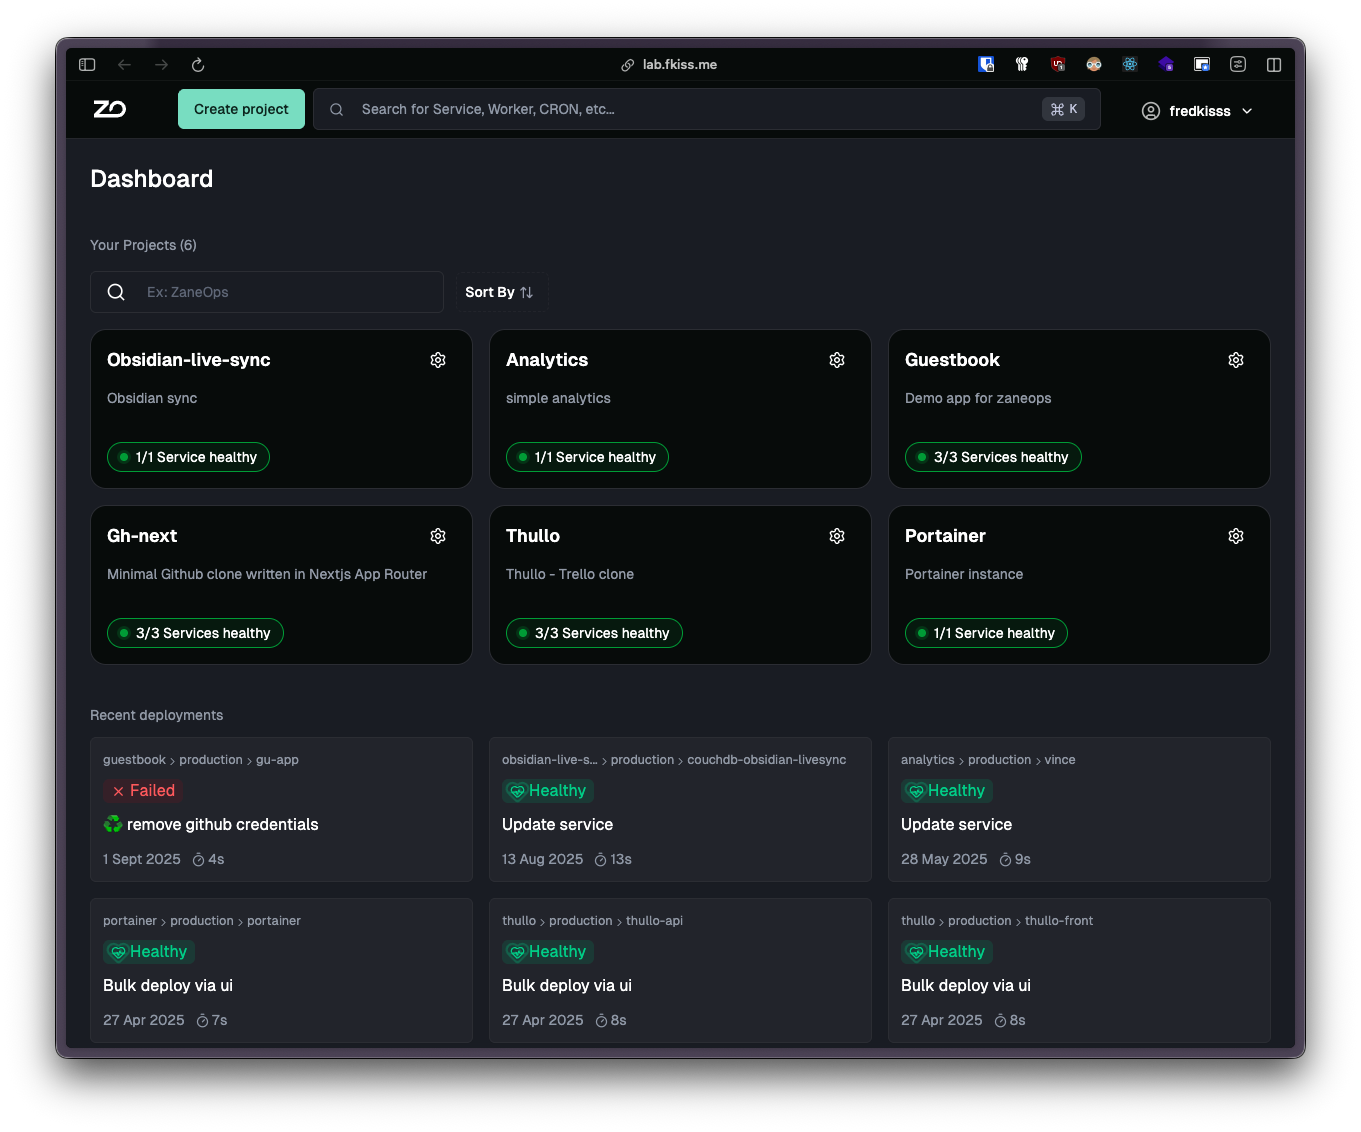Open settings gear on Thullo card
The height and width of the screenshot is (1132, 1361).
pyautogui.click(x=837, y=536)
